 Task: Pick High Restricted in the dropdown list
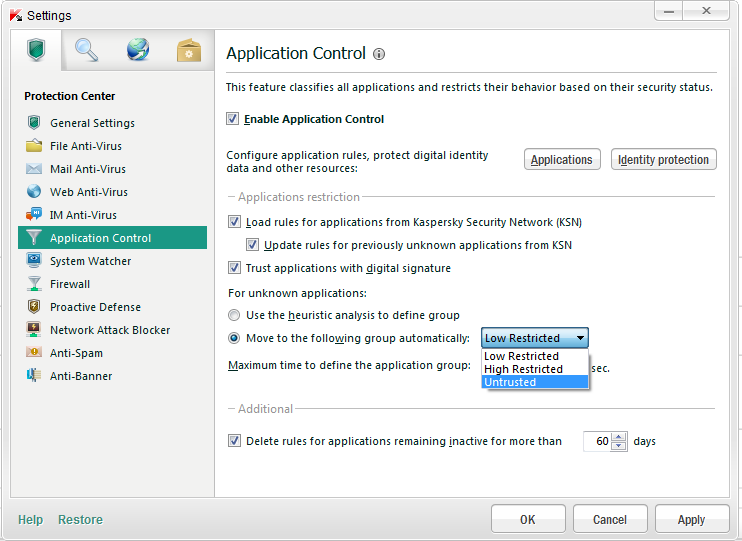click(x=523, y=369)
